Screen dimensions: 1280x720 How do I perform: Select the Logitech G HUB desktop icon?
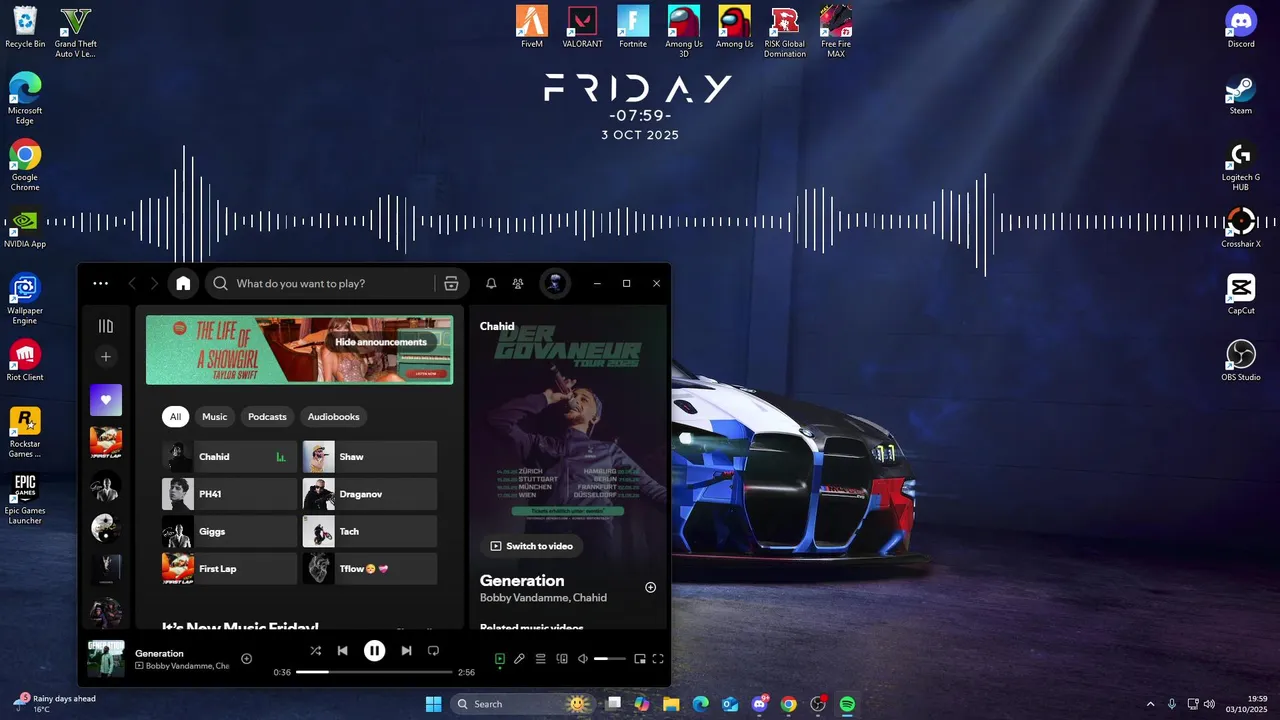1241,166
